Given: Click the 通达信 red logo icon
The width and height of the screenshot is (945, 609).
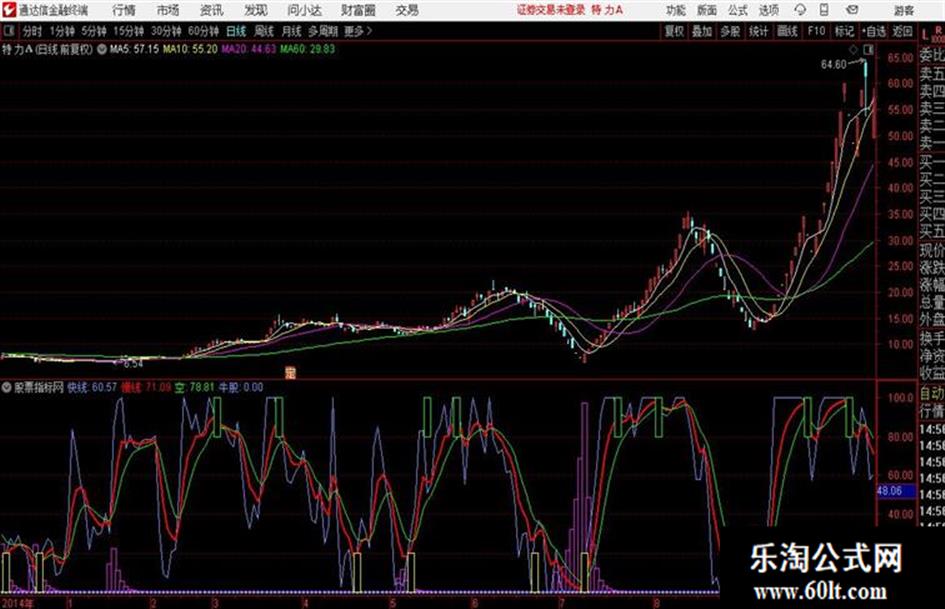Looking at the screenshot, I should 9,10.
